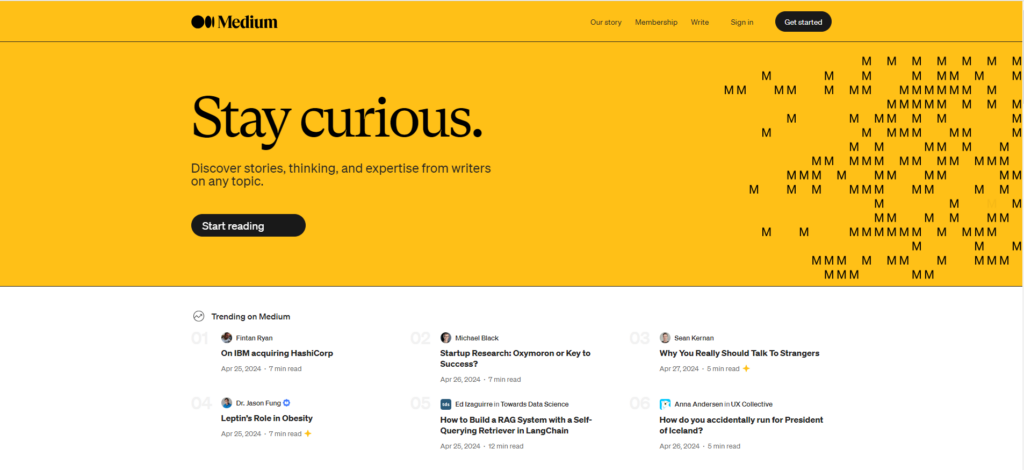Open Sean Kernan's avatar

click(665, 337)
